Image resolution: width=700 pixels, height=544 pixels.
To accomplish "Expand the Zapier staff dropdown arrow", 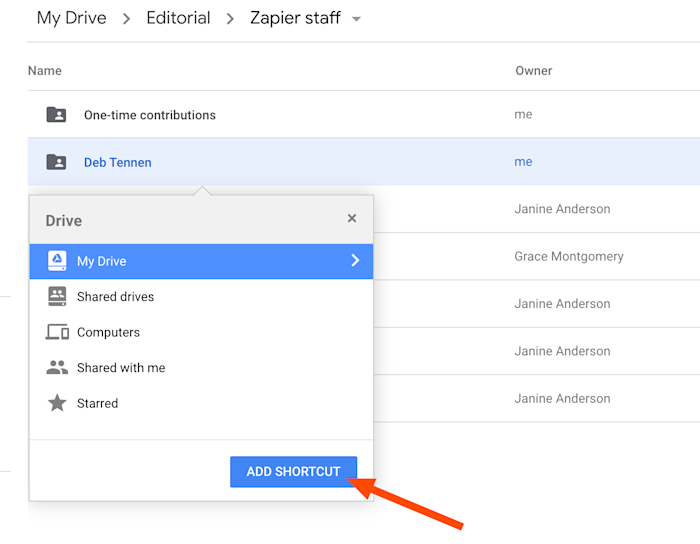I will [356, 19].
